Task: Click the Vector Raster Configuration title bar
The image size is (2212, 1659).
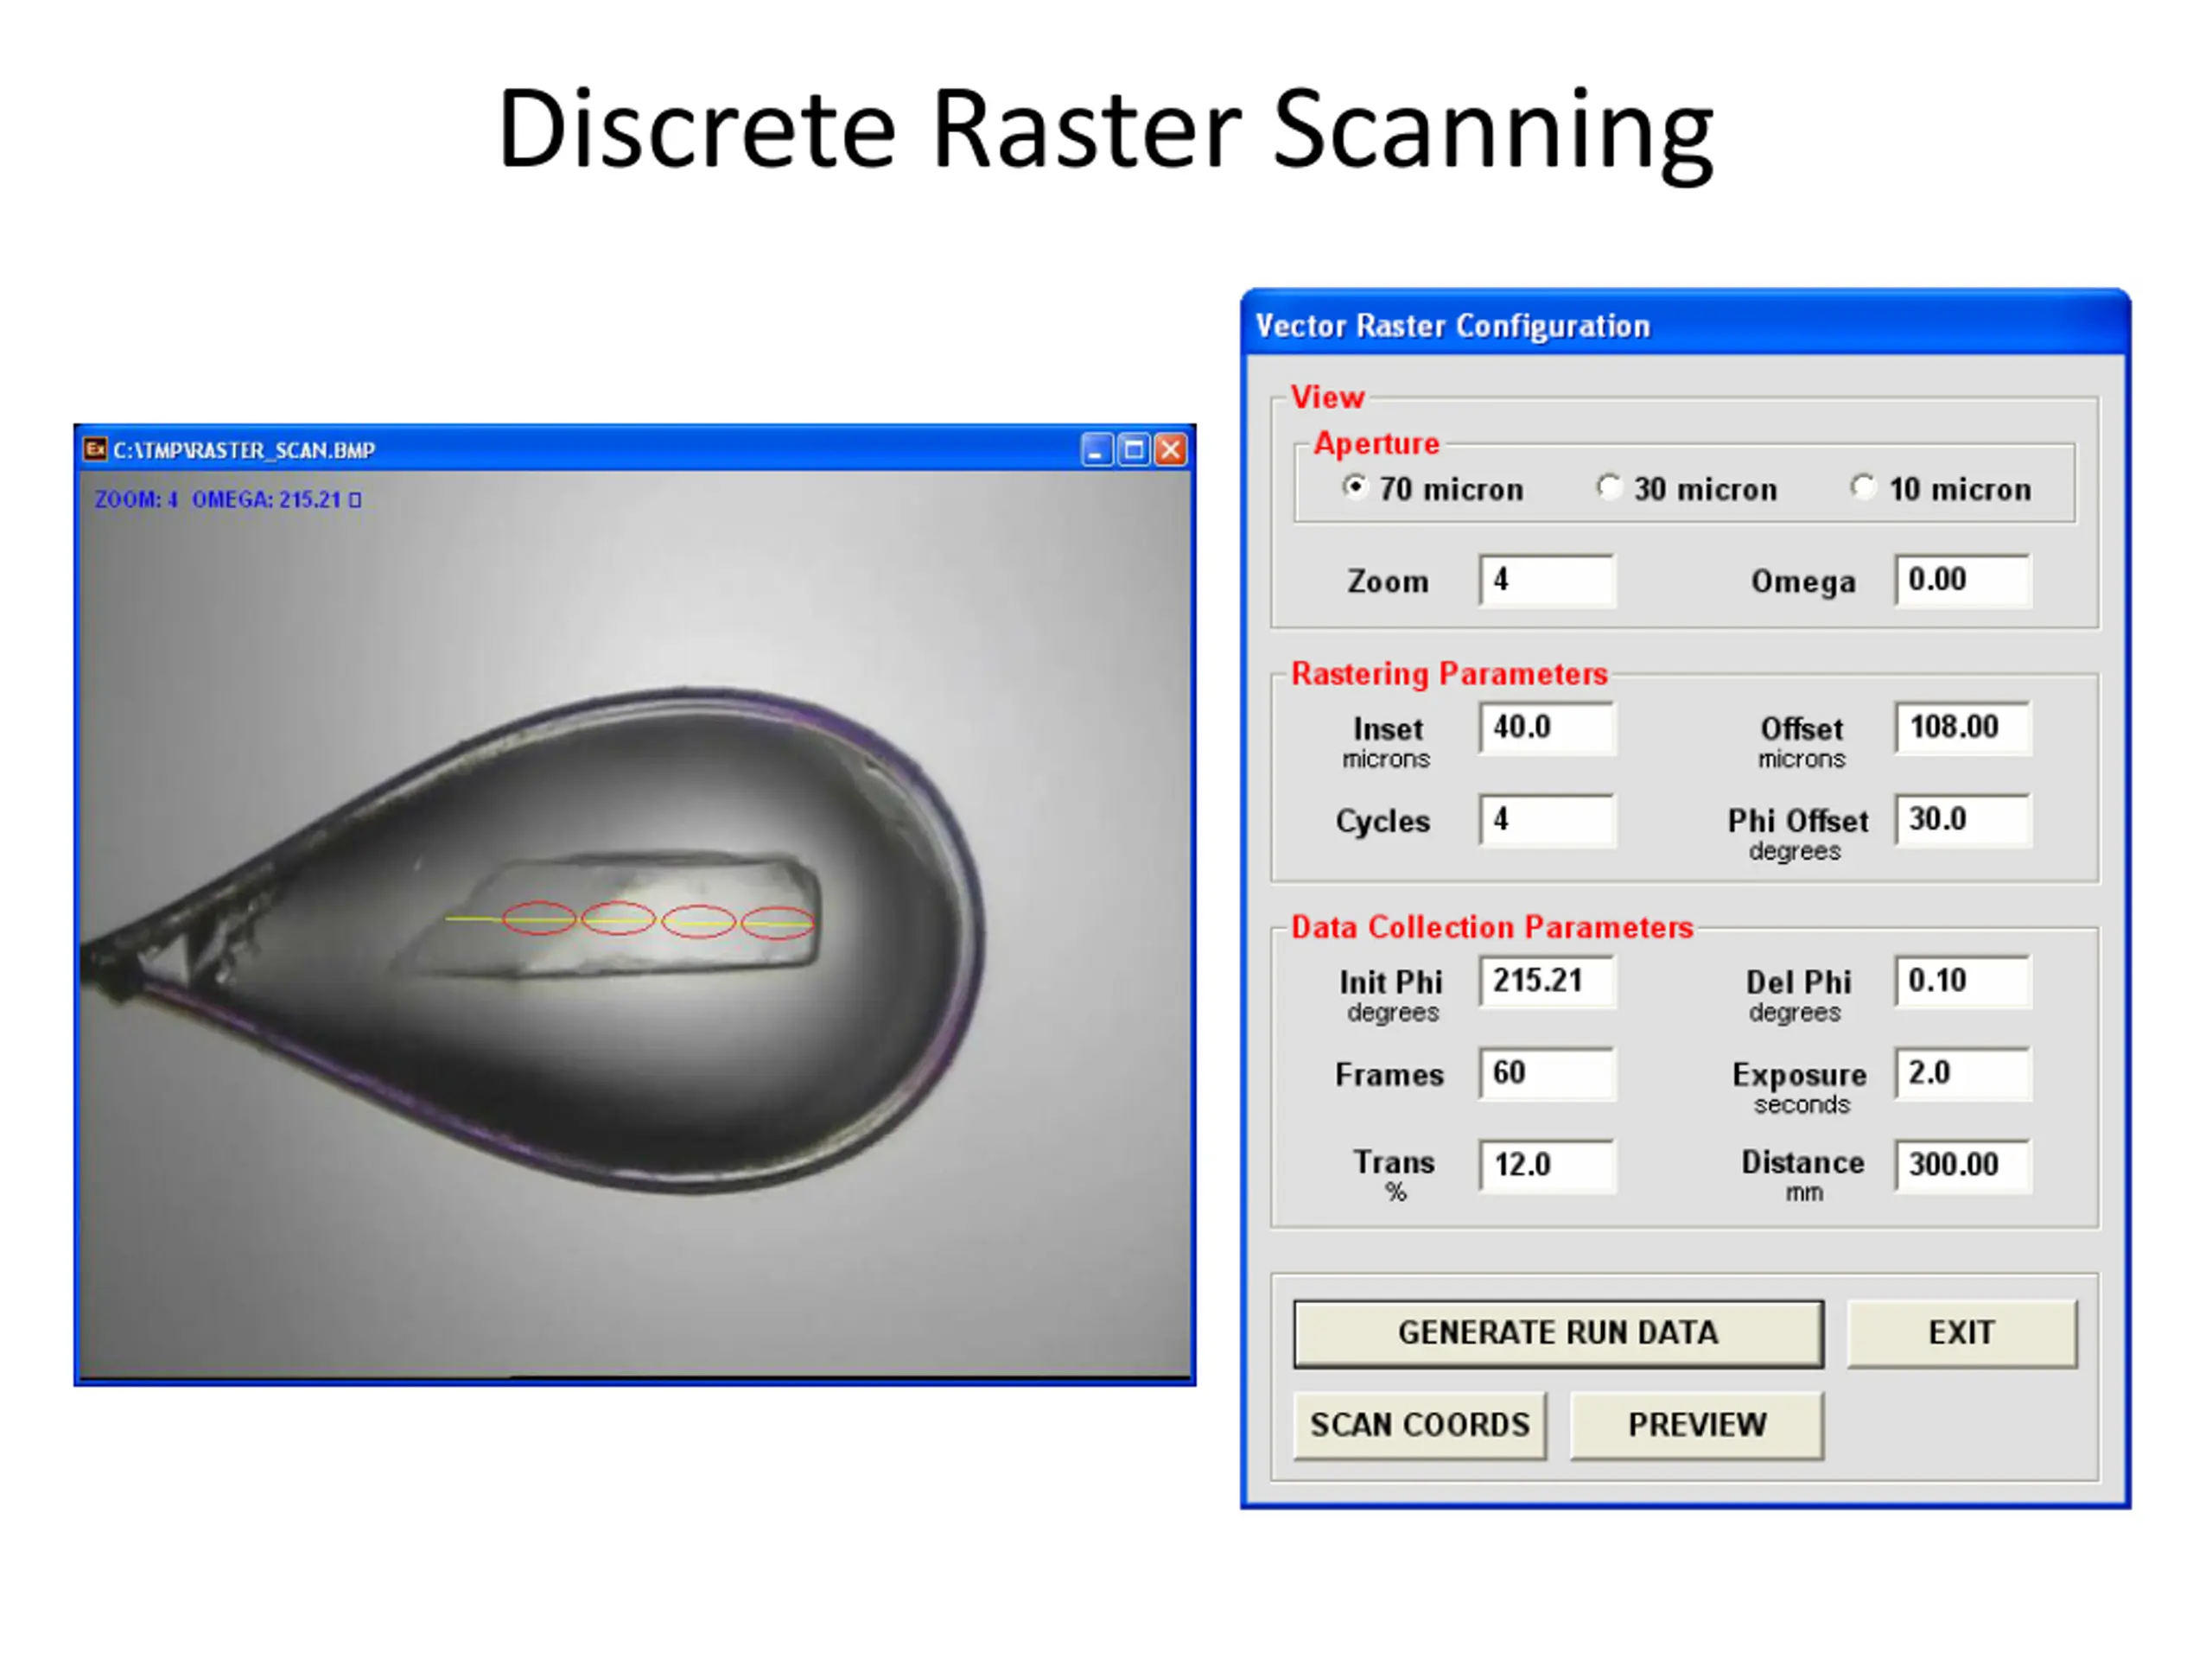Action: pyautogui.click(x=1685, y=325)
